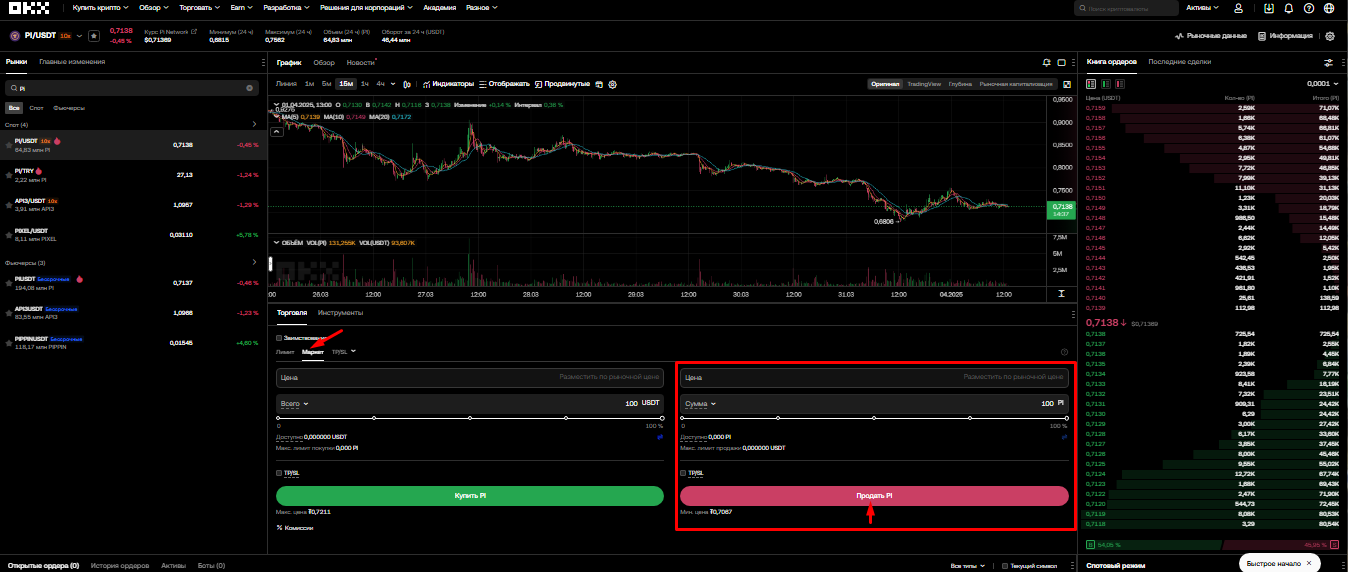Expand the Купить крипто menu
The image size is (1348, 572).
coord(100,8)
